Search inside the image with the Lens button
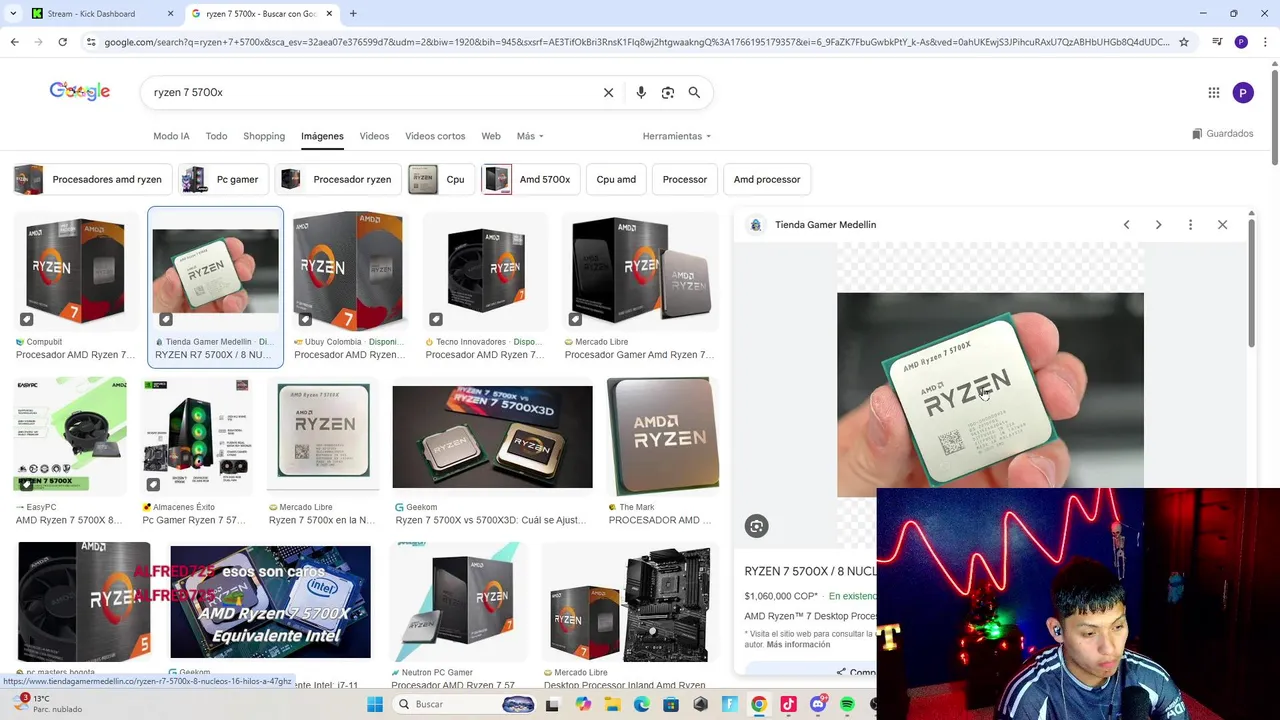 tap(756, 526)
